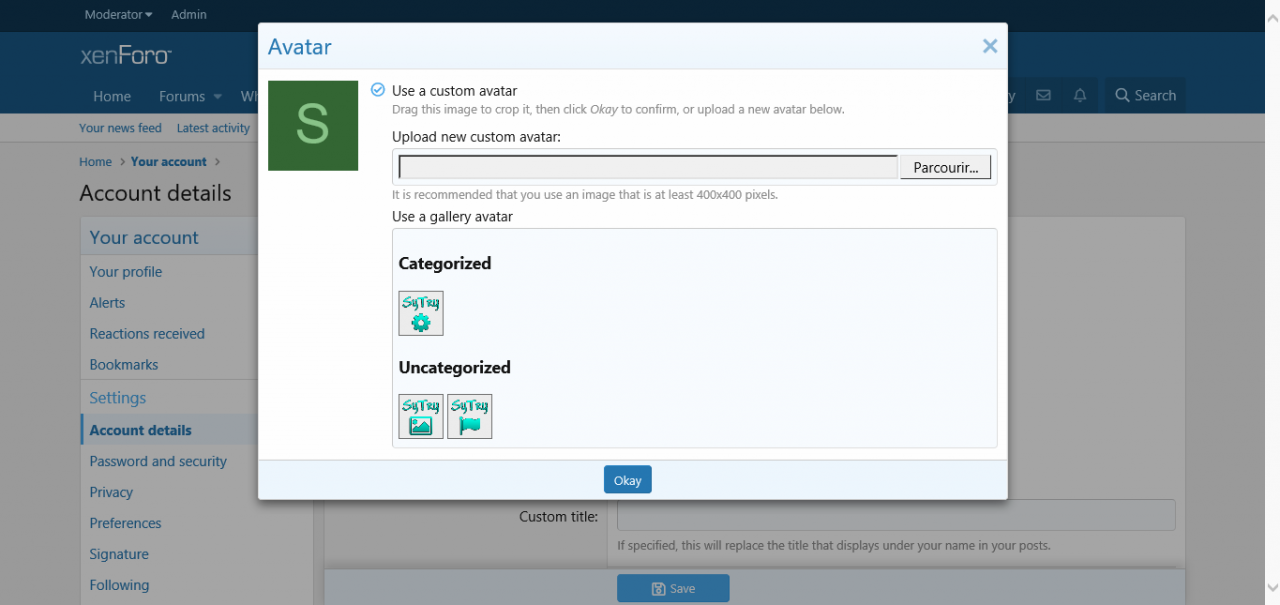Click the Parcourir... browse button
The height and width of the screenshot is (605, 1280).
pyautogui.click(x=945, y=167)
